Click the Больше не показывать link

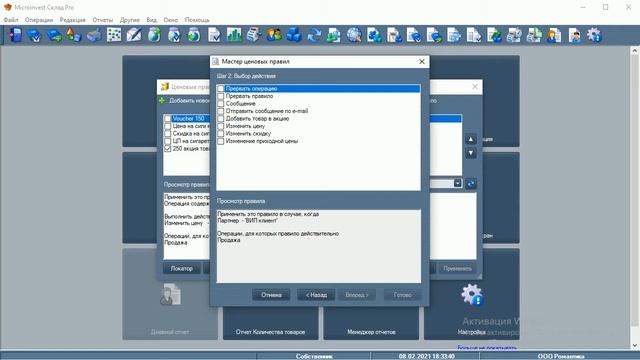(487, 347)
